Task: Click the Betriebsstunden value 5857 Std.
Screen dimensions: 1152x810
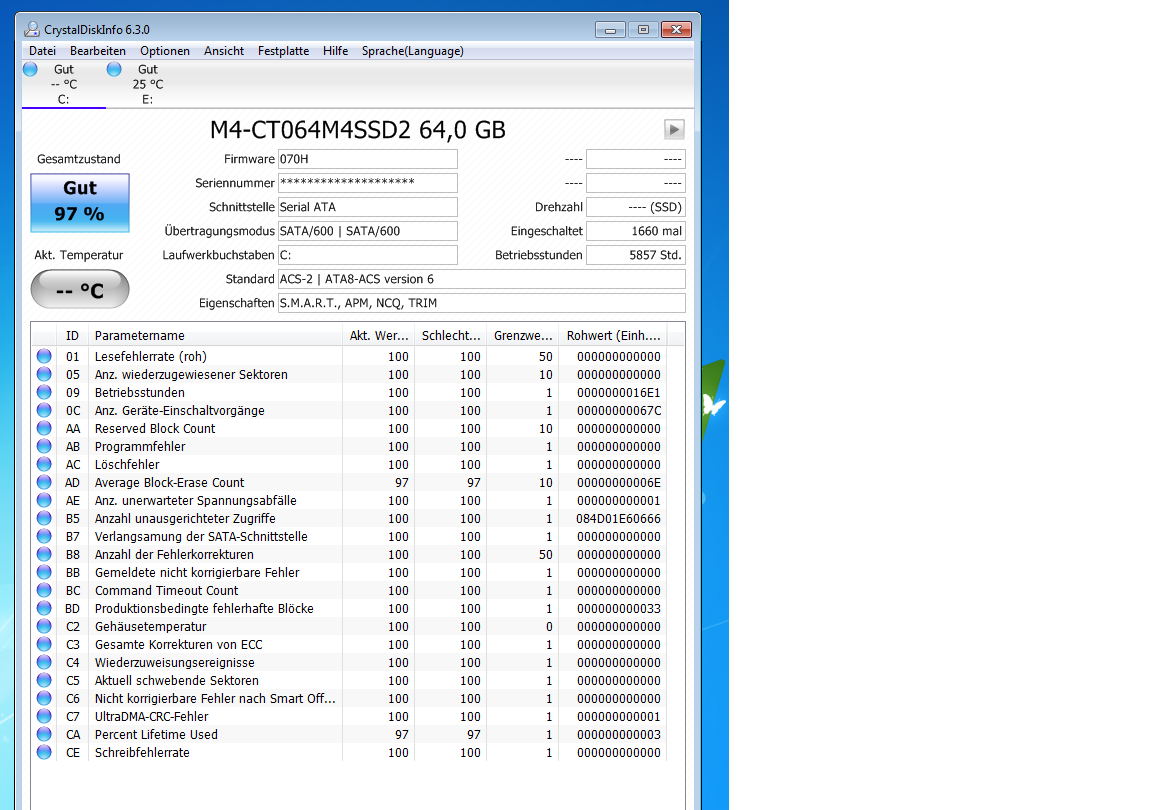Action: 636,255
